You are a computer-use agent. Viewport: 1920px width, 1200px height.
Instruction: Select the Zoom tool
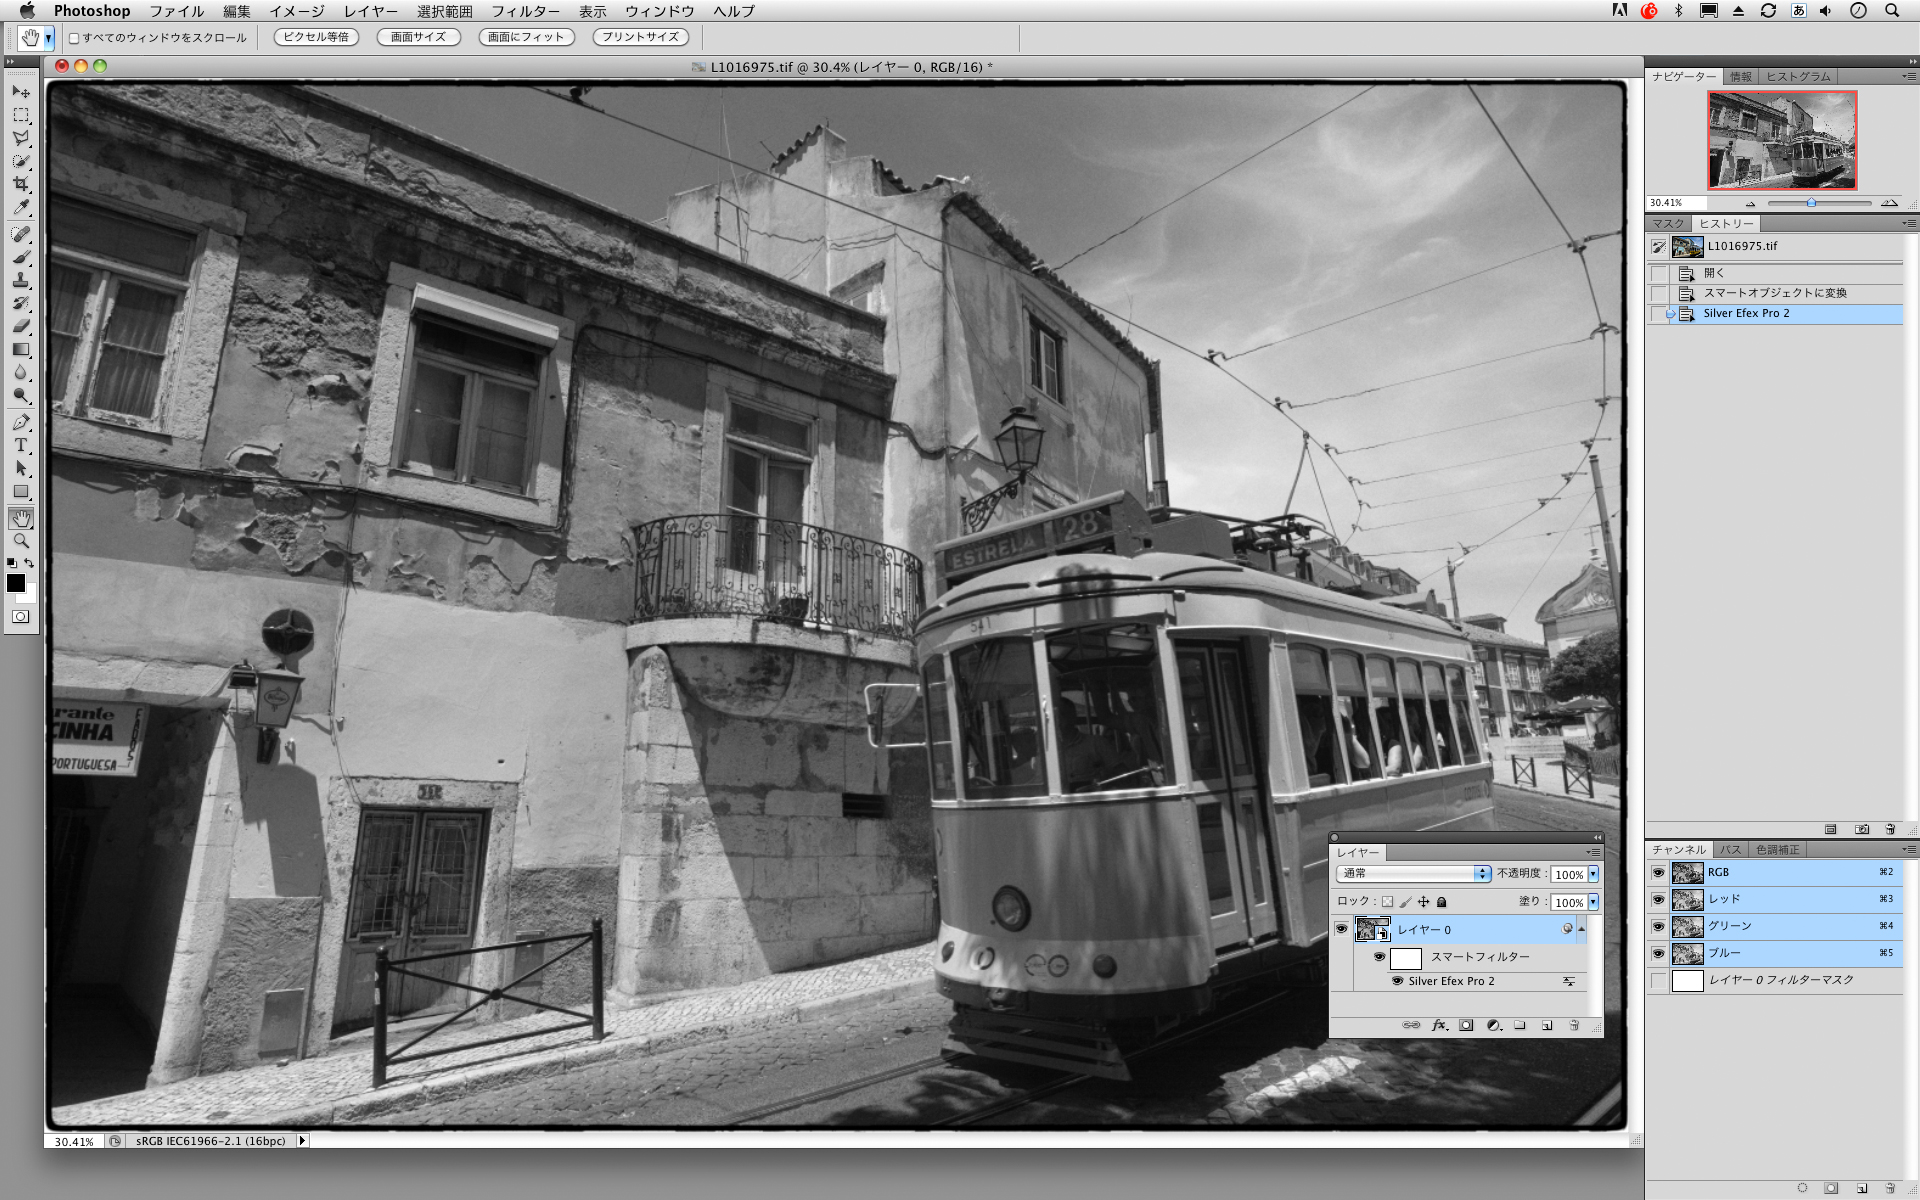tap(22, 541)
